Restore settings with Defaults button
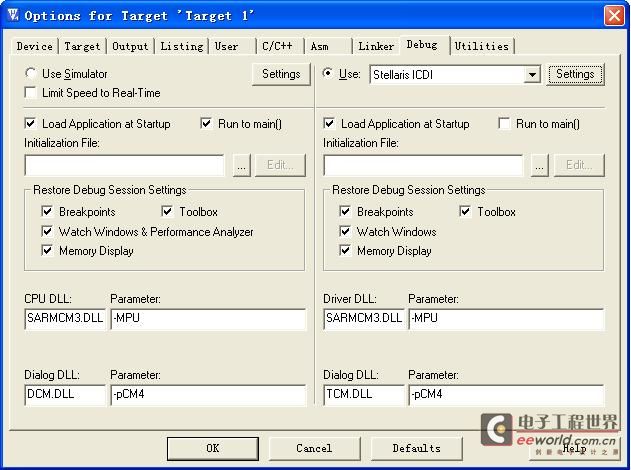 [417, 449]
